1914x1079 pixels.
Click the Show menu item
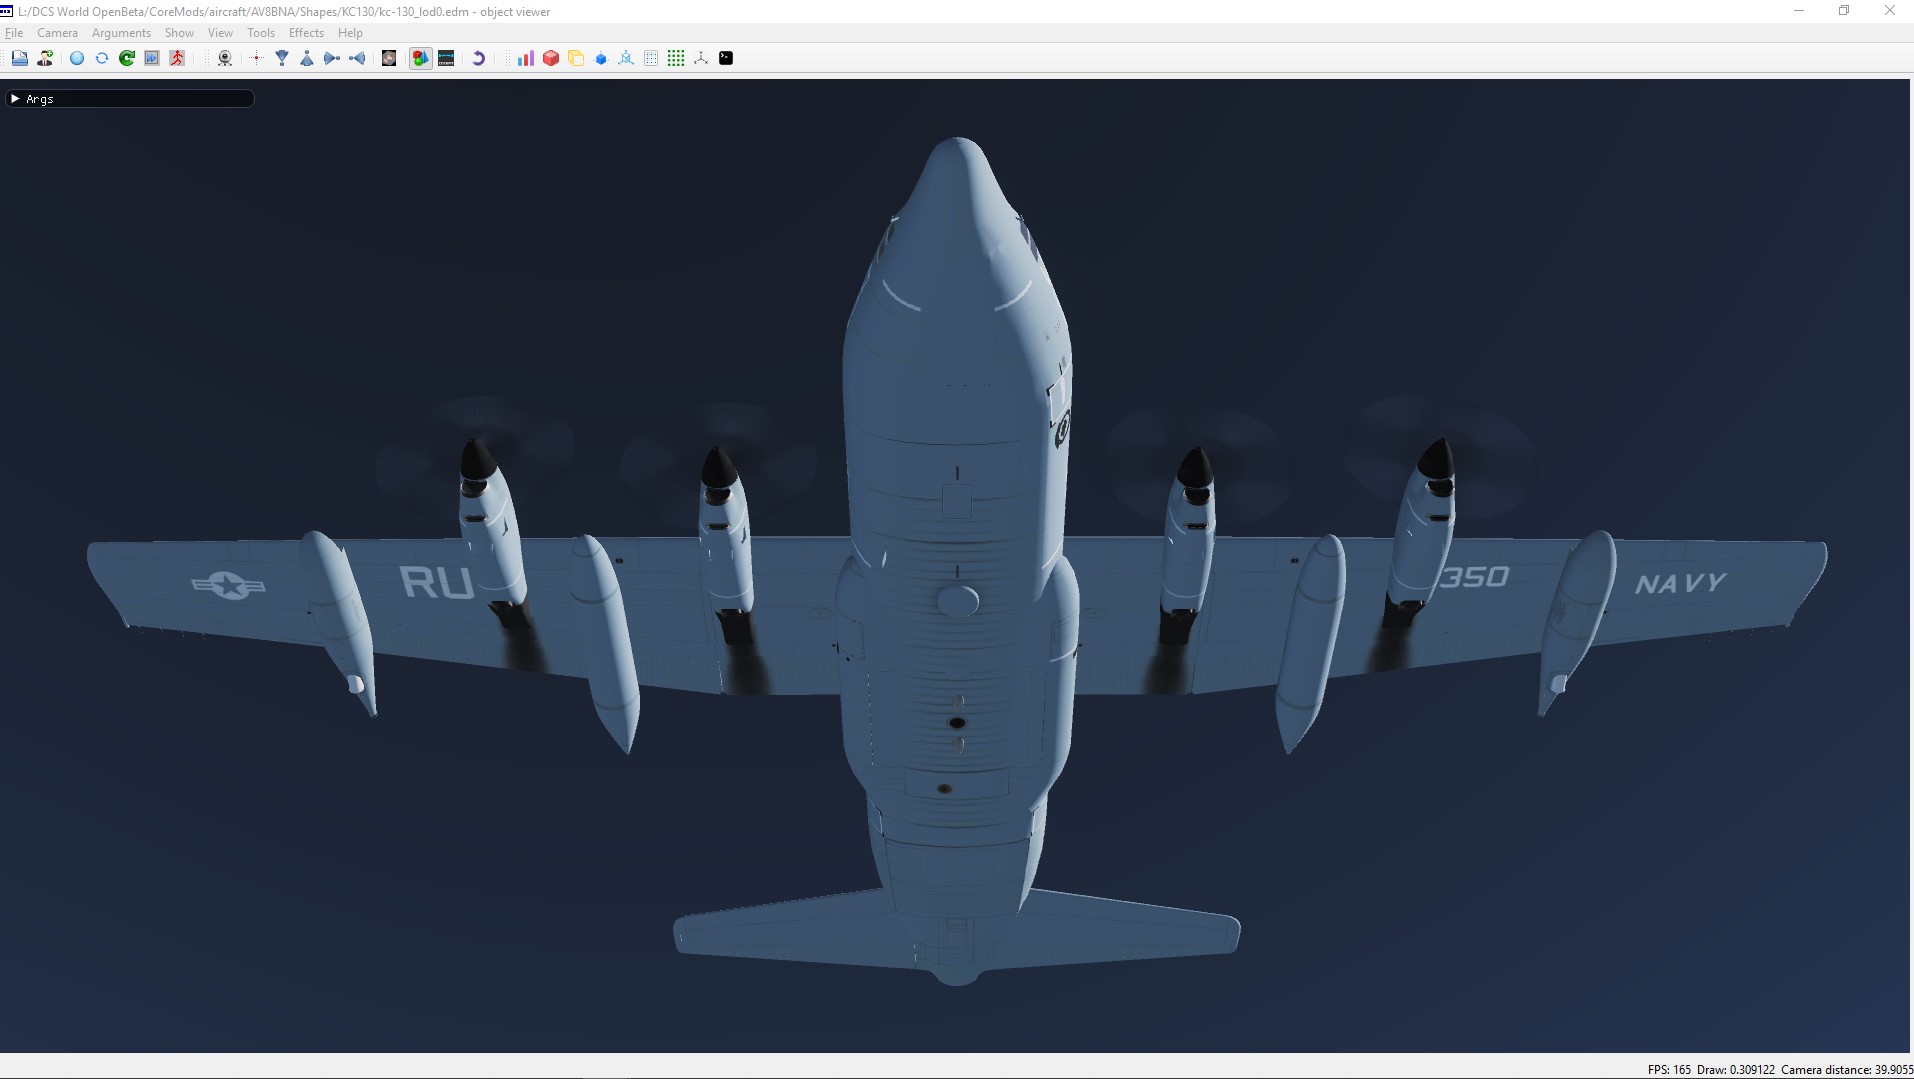(x=179, y=33)
